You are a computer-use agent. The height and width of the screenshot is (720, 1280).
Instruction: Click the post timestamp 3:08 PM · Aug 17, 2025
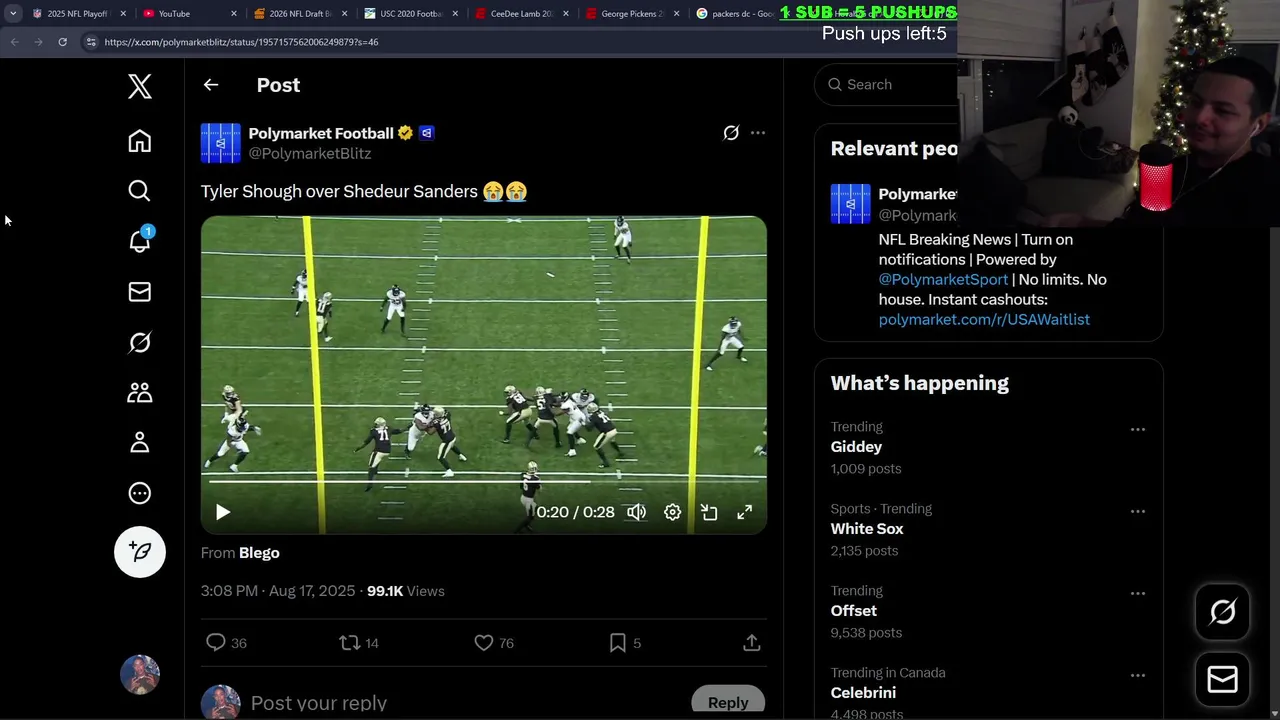278,591
